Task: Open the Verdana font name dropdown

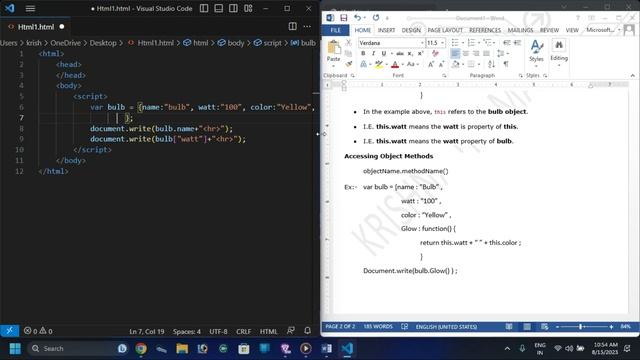Action: tap(422, 43)
